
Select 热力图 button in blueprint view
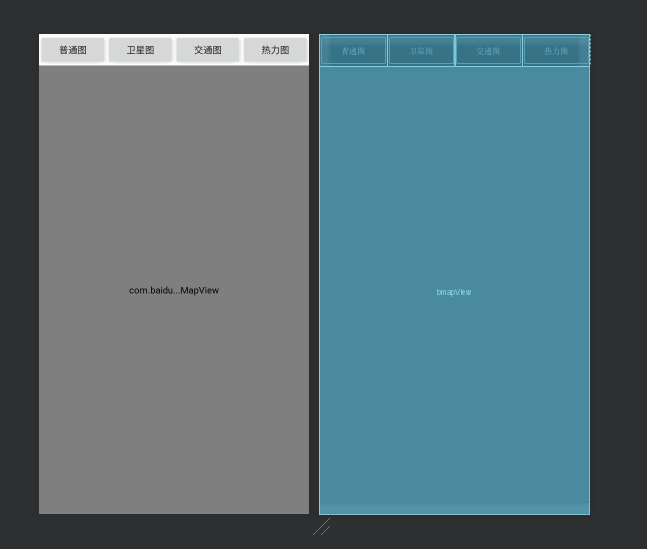[x=556, y=51]
